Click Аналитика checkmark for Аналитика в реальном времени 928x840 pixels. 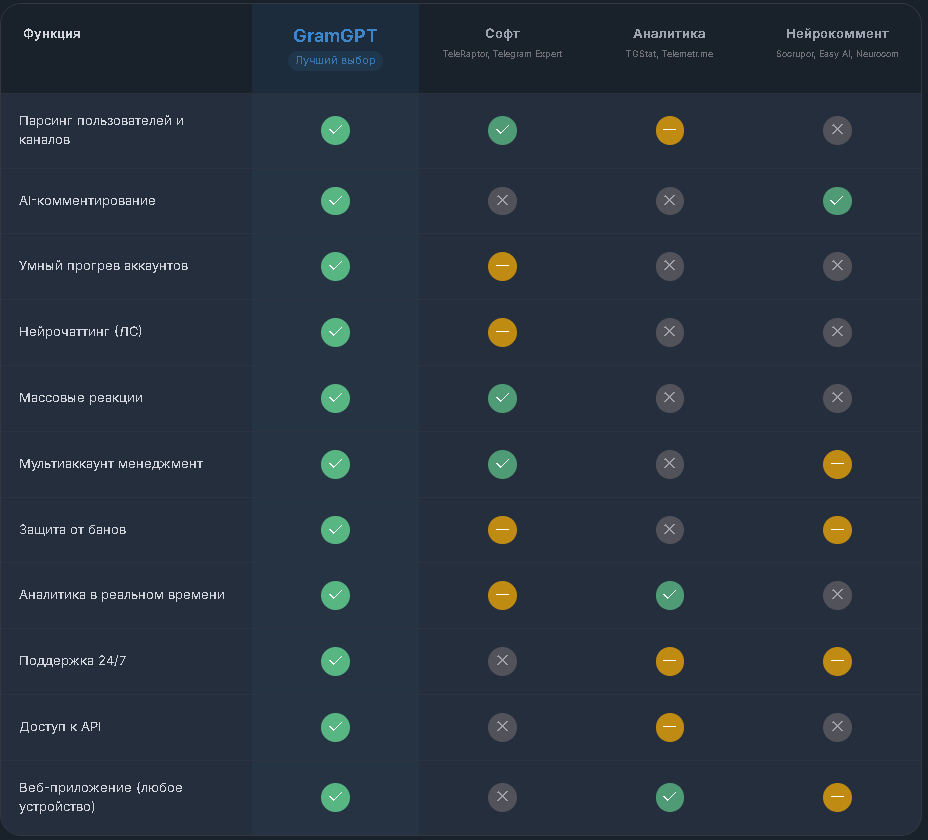(669, 595)
